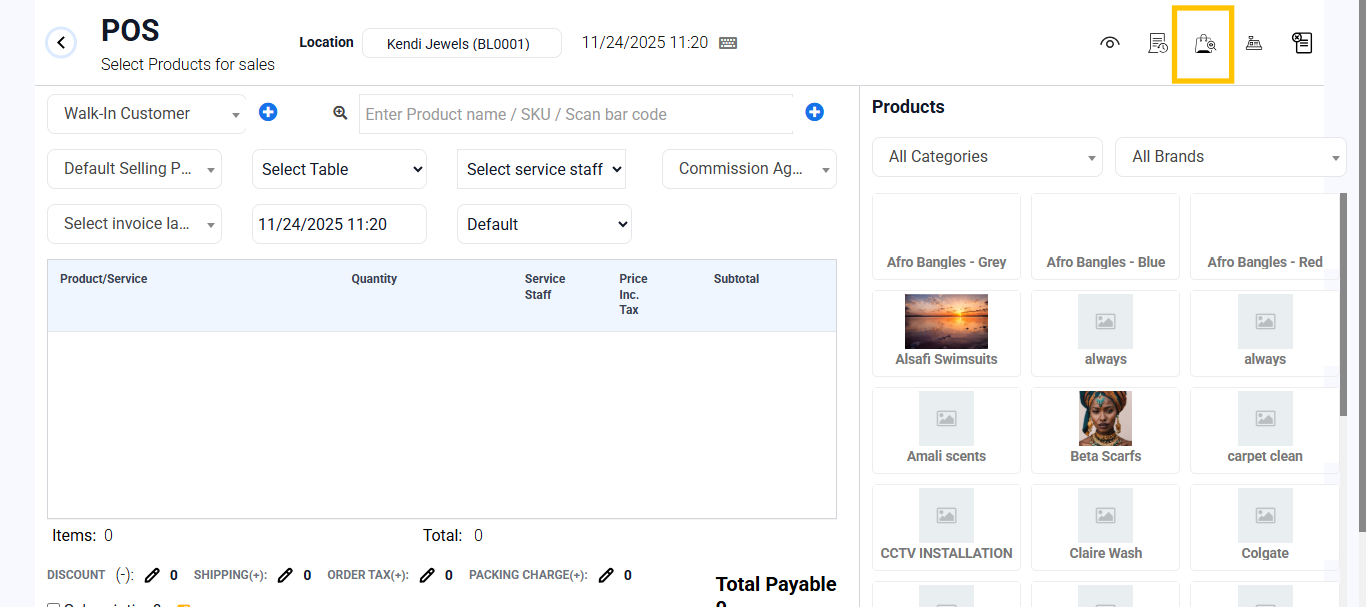The width and height of the screenshot is (1366, 607).
Task: Select Alsafi Swimsuits product card
Action: pos(946,333)
